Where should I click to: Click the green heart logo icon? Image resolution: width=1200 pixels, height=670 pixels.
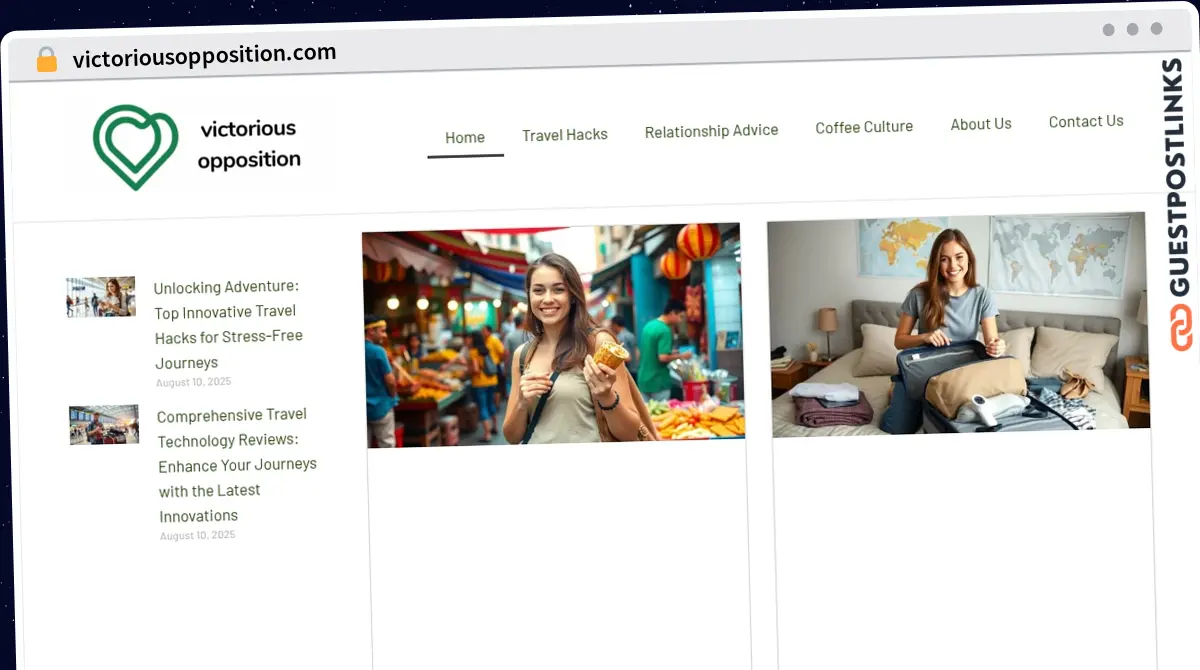coord(135,147)
